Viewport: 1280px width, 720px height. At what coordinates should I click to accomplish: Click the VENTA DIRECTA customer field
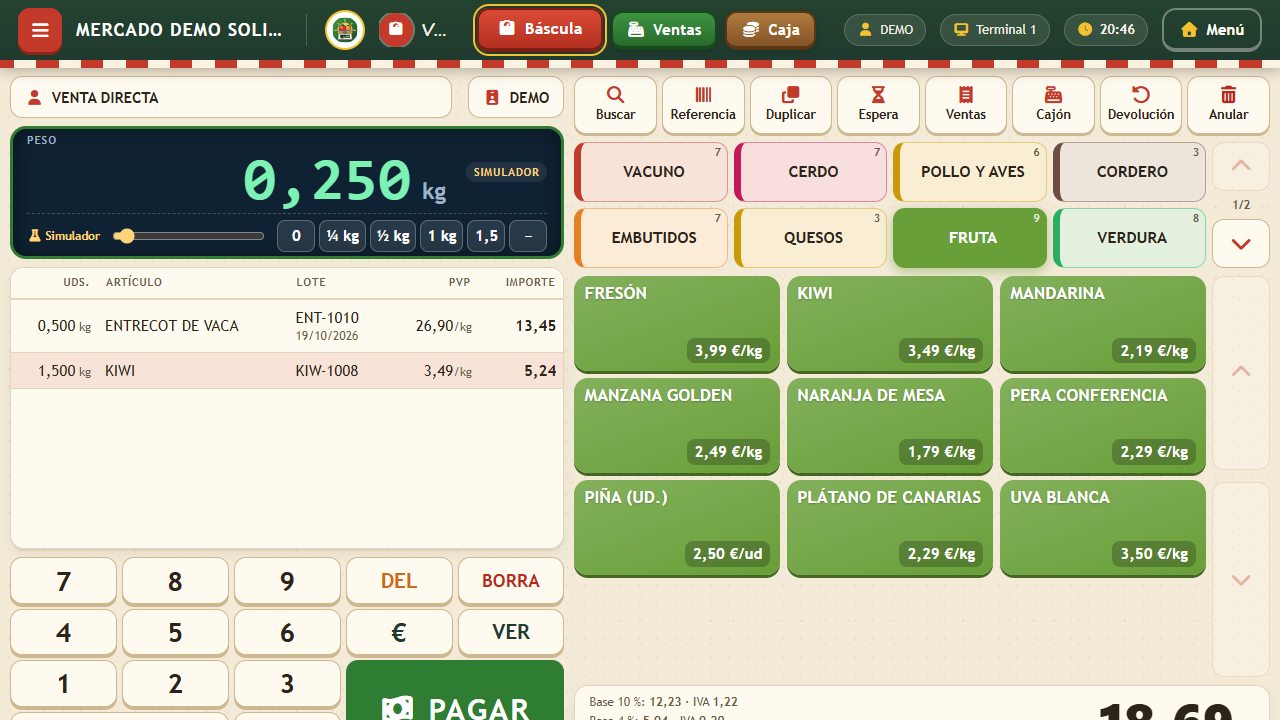(231, 97)
